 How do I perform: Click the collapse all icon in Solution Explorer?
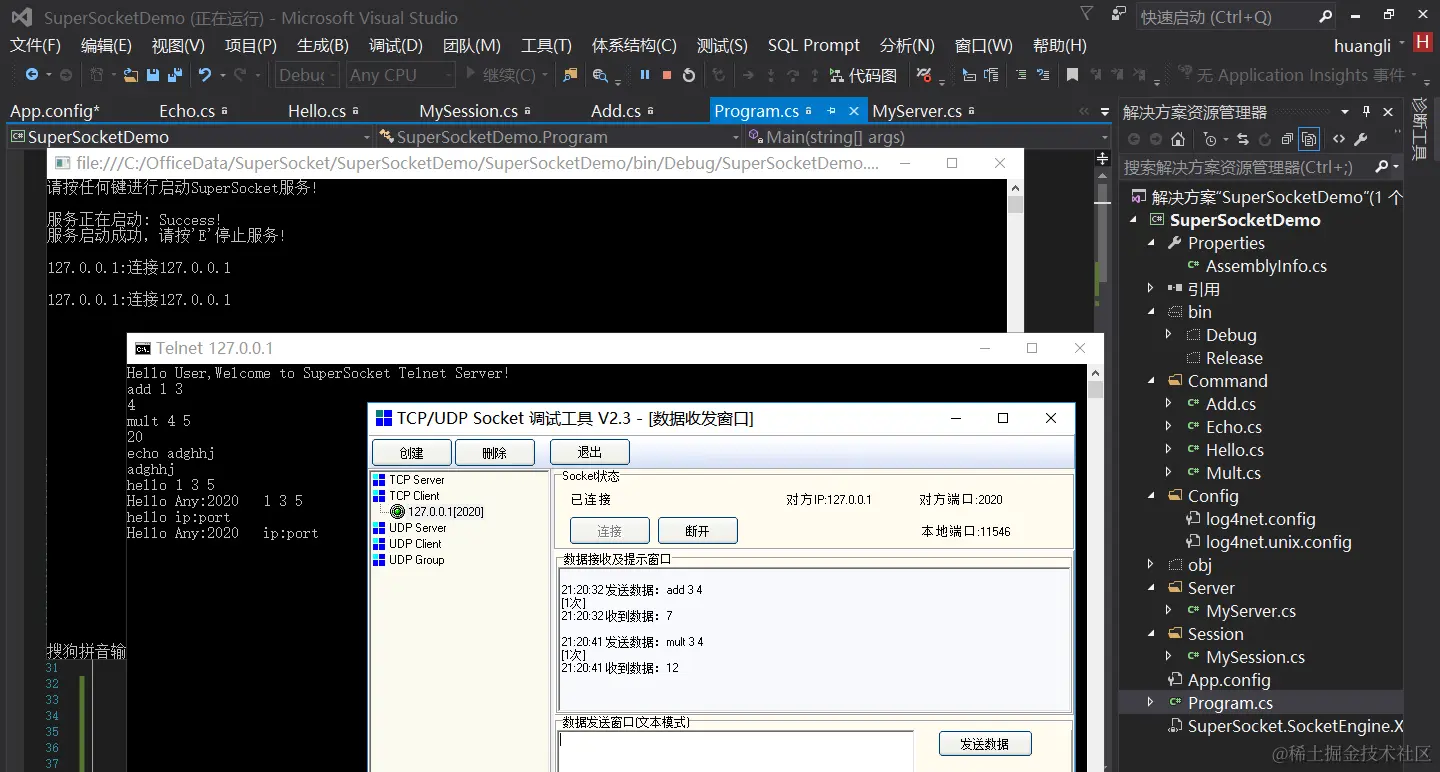pos(1287,139)
